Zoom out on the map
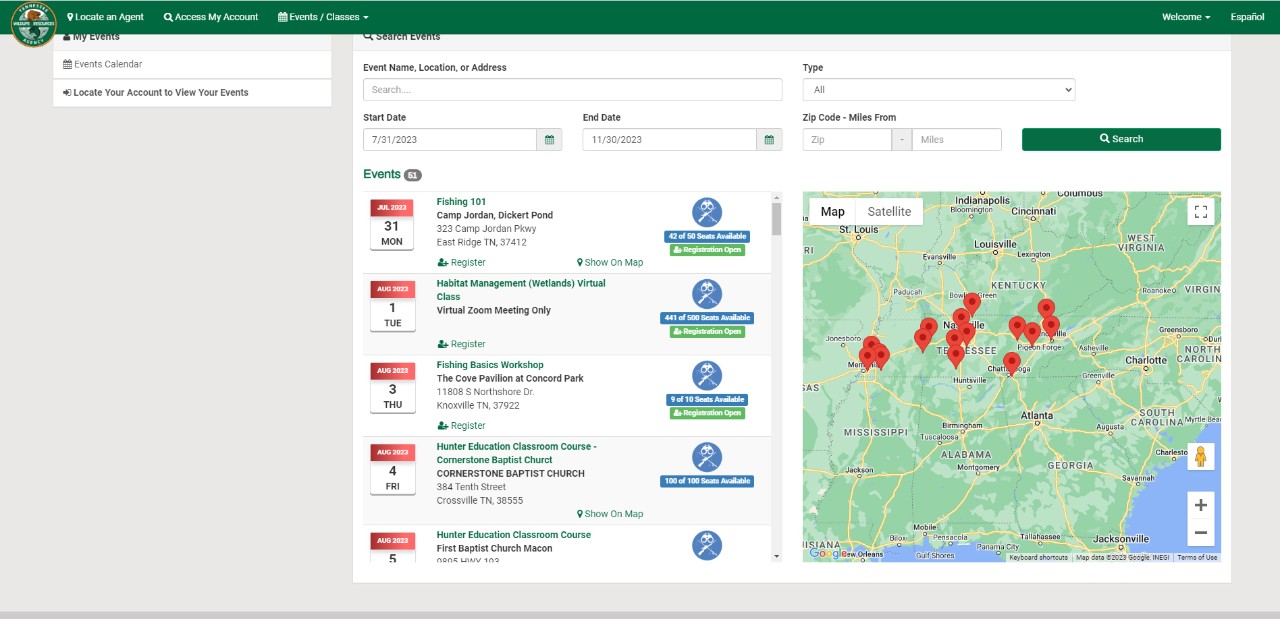 coord(1201,532)
